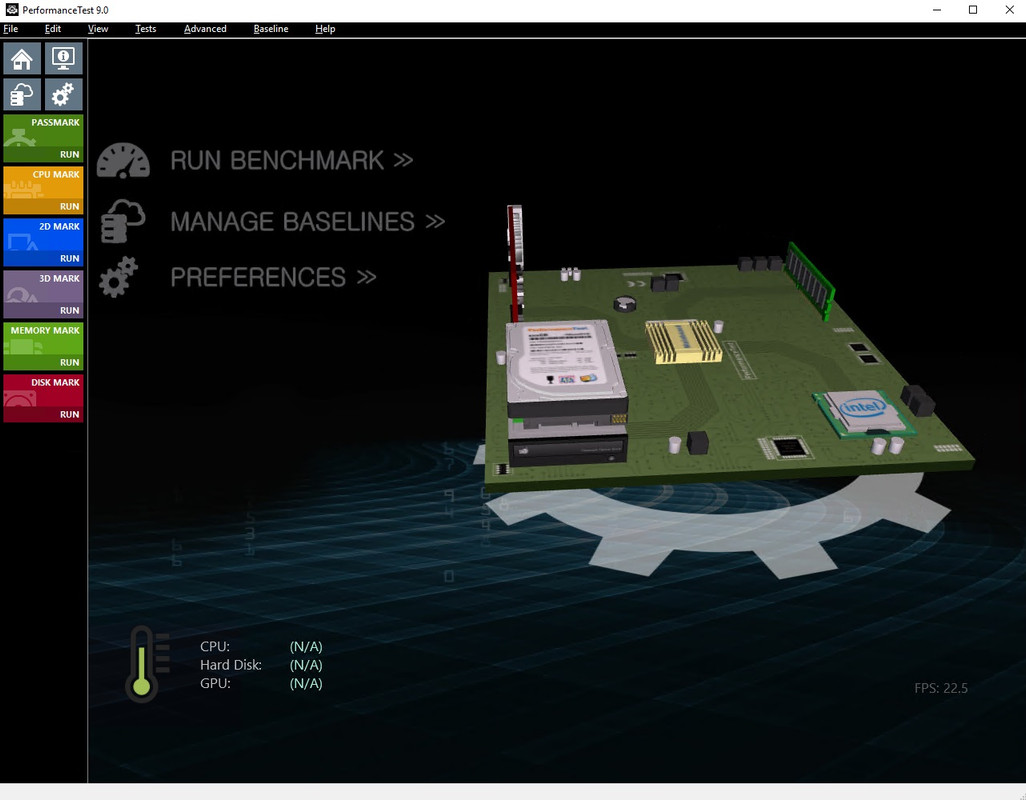
Task: Click the FPS: 22.5 readout
Action: (x=941, y=688)
